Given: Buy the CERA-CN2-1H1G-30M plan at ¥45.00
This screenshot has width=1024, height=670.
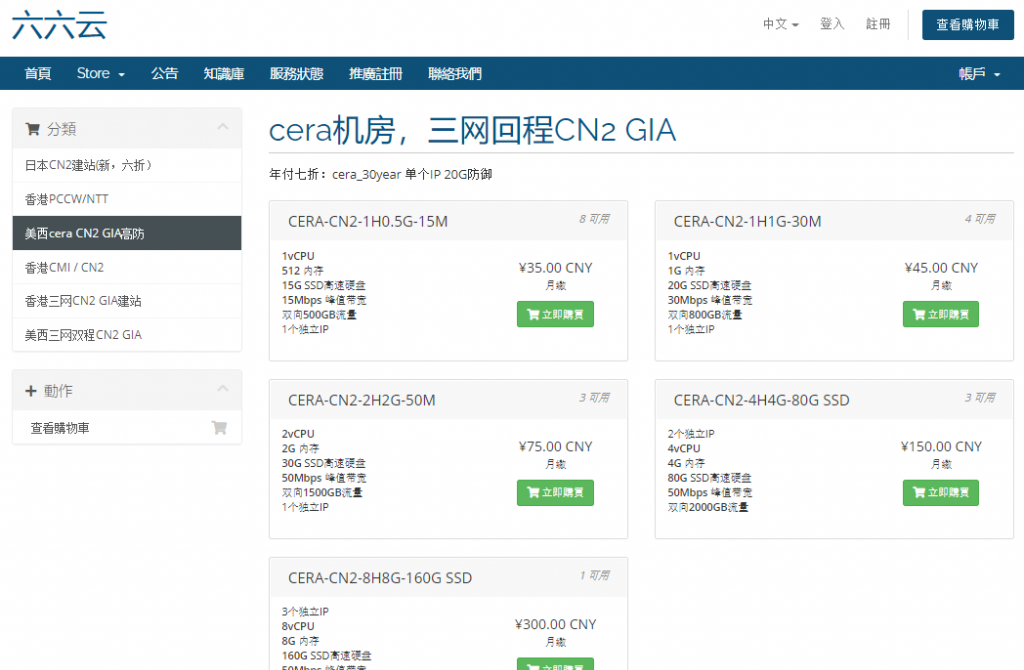Looking at the screenshot, I should click(x=940, y=314).
